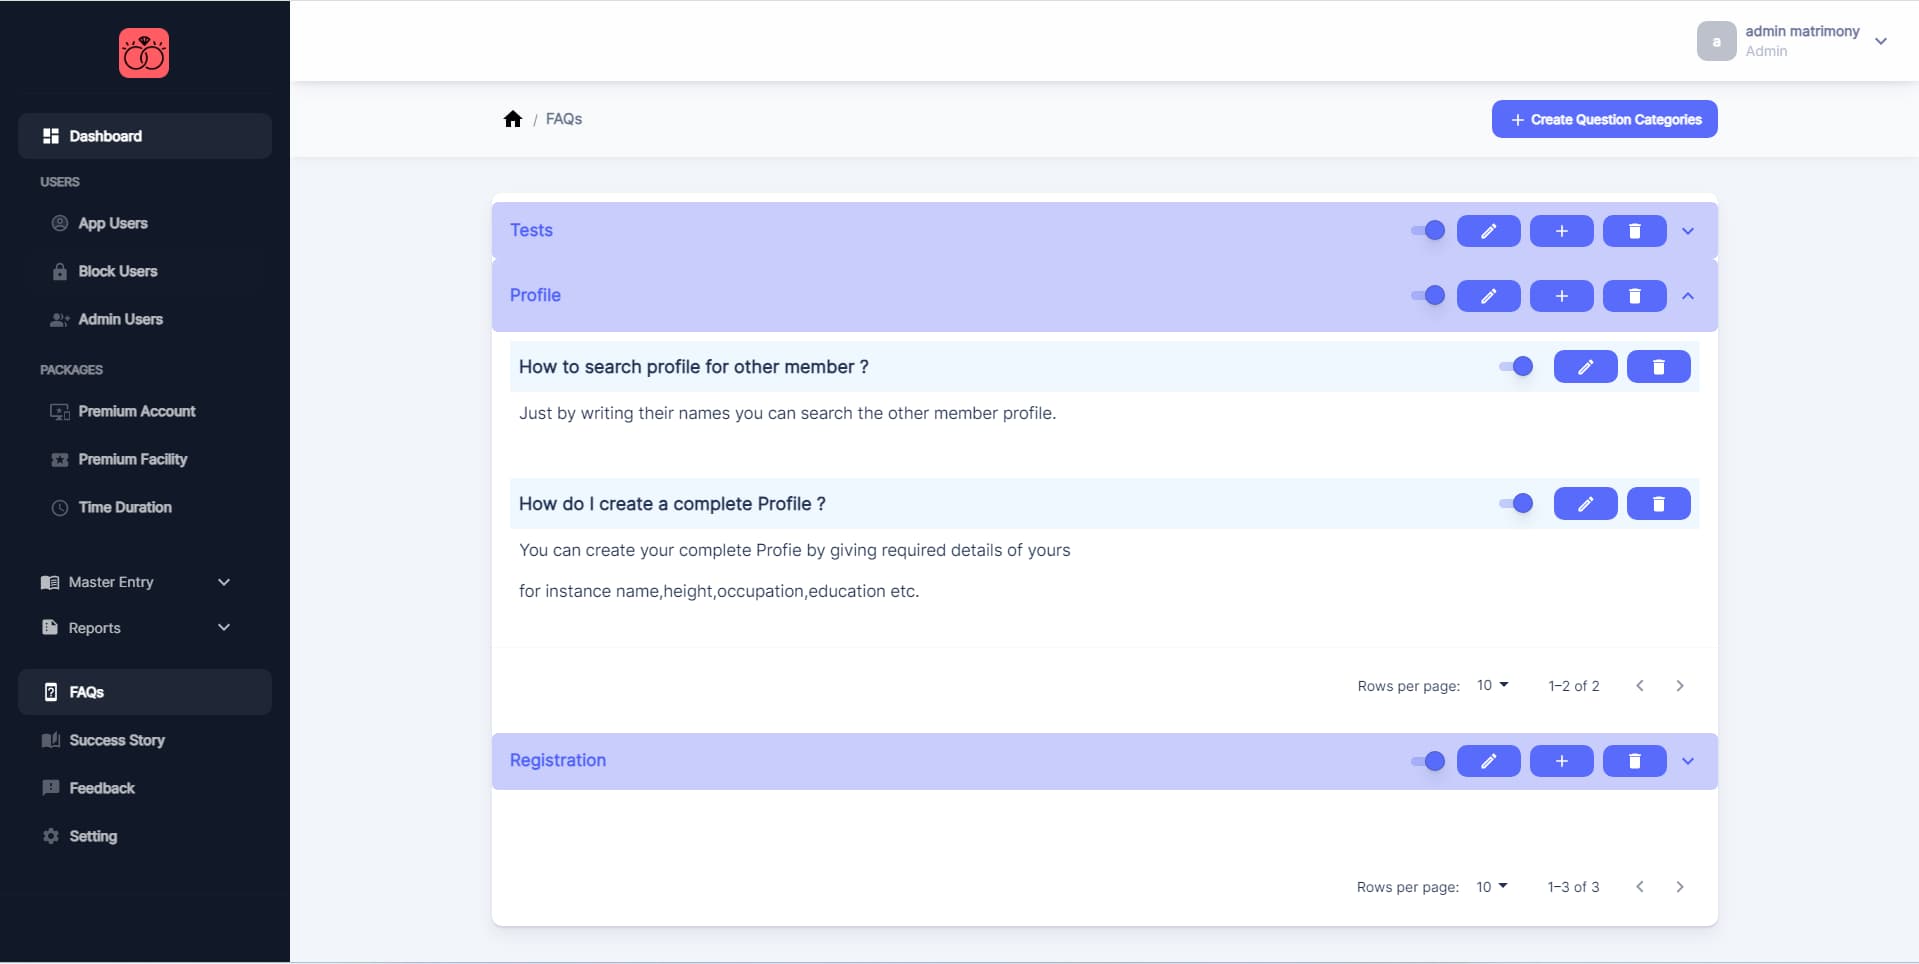
Task: Go to next page of categories list
Action: (1680, 887)
